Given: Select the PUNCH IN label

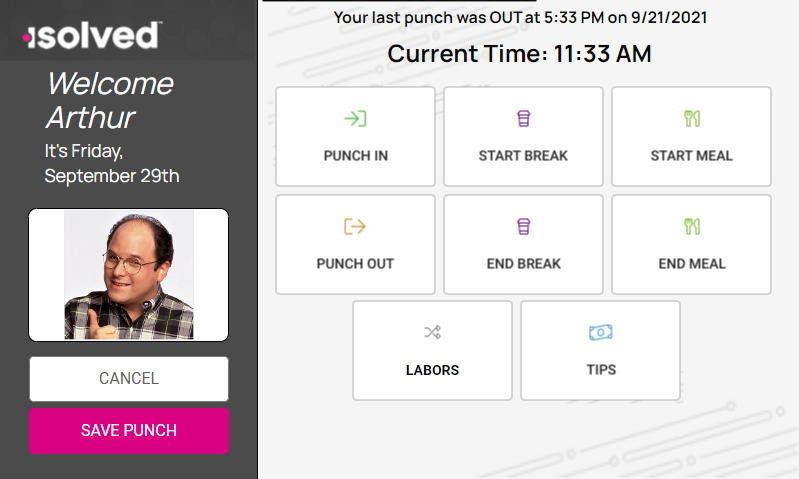Looking at the screenshot, I should point(355,156).
